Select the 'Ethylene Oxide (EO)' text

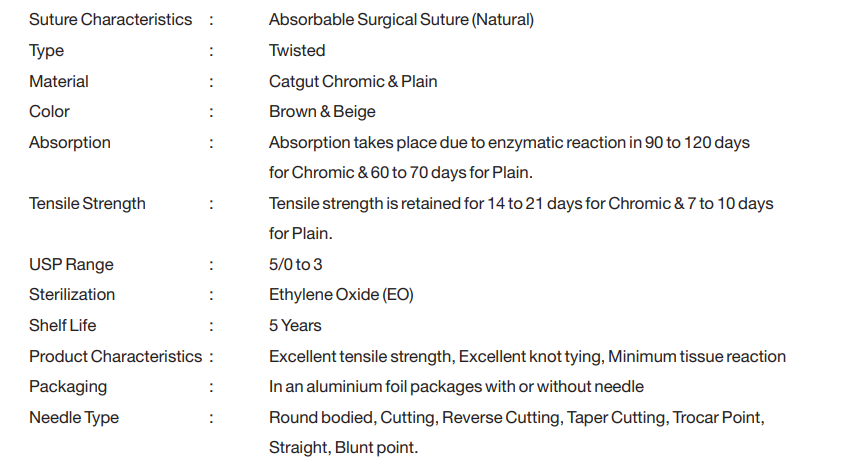coord(341,295)
